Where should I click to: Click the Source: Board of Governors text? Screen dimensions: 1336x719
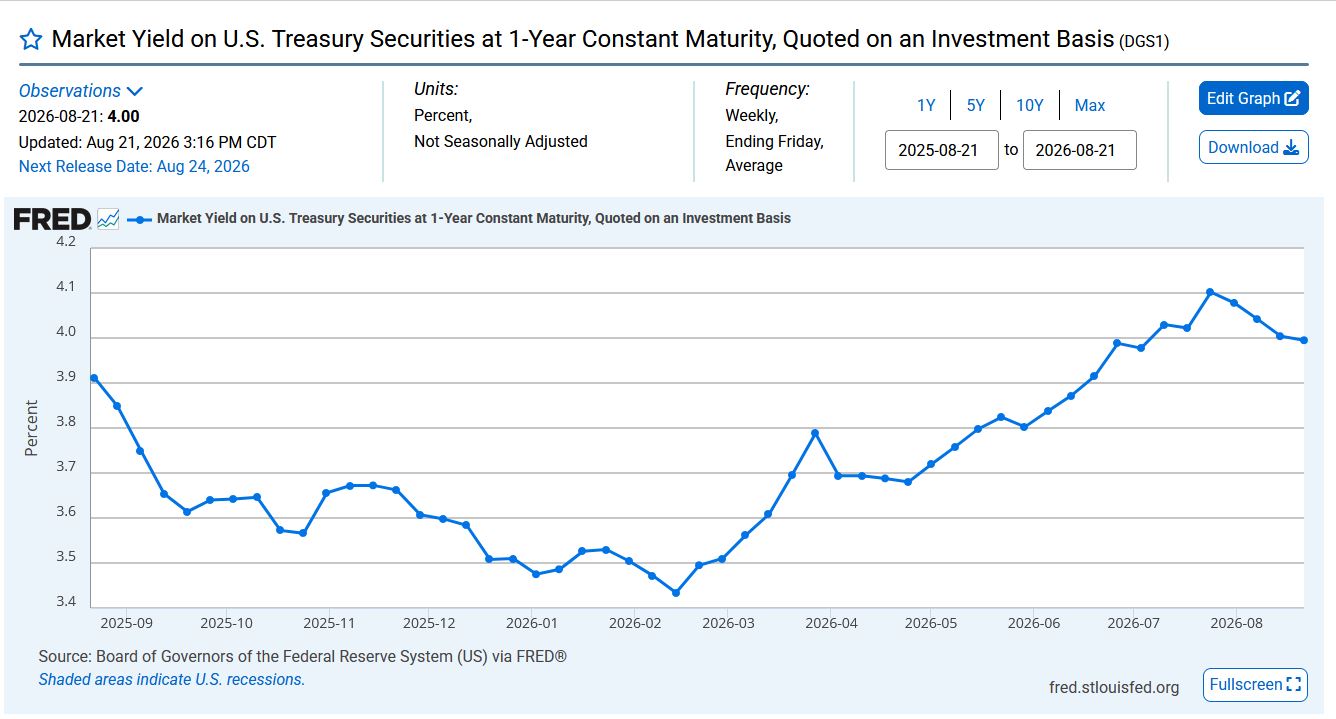pyautogui.click(x=303, y=657)
